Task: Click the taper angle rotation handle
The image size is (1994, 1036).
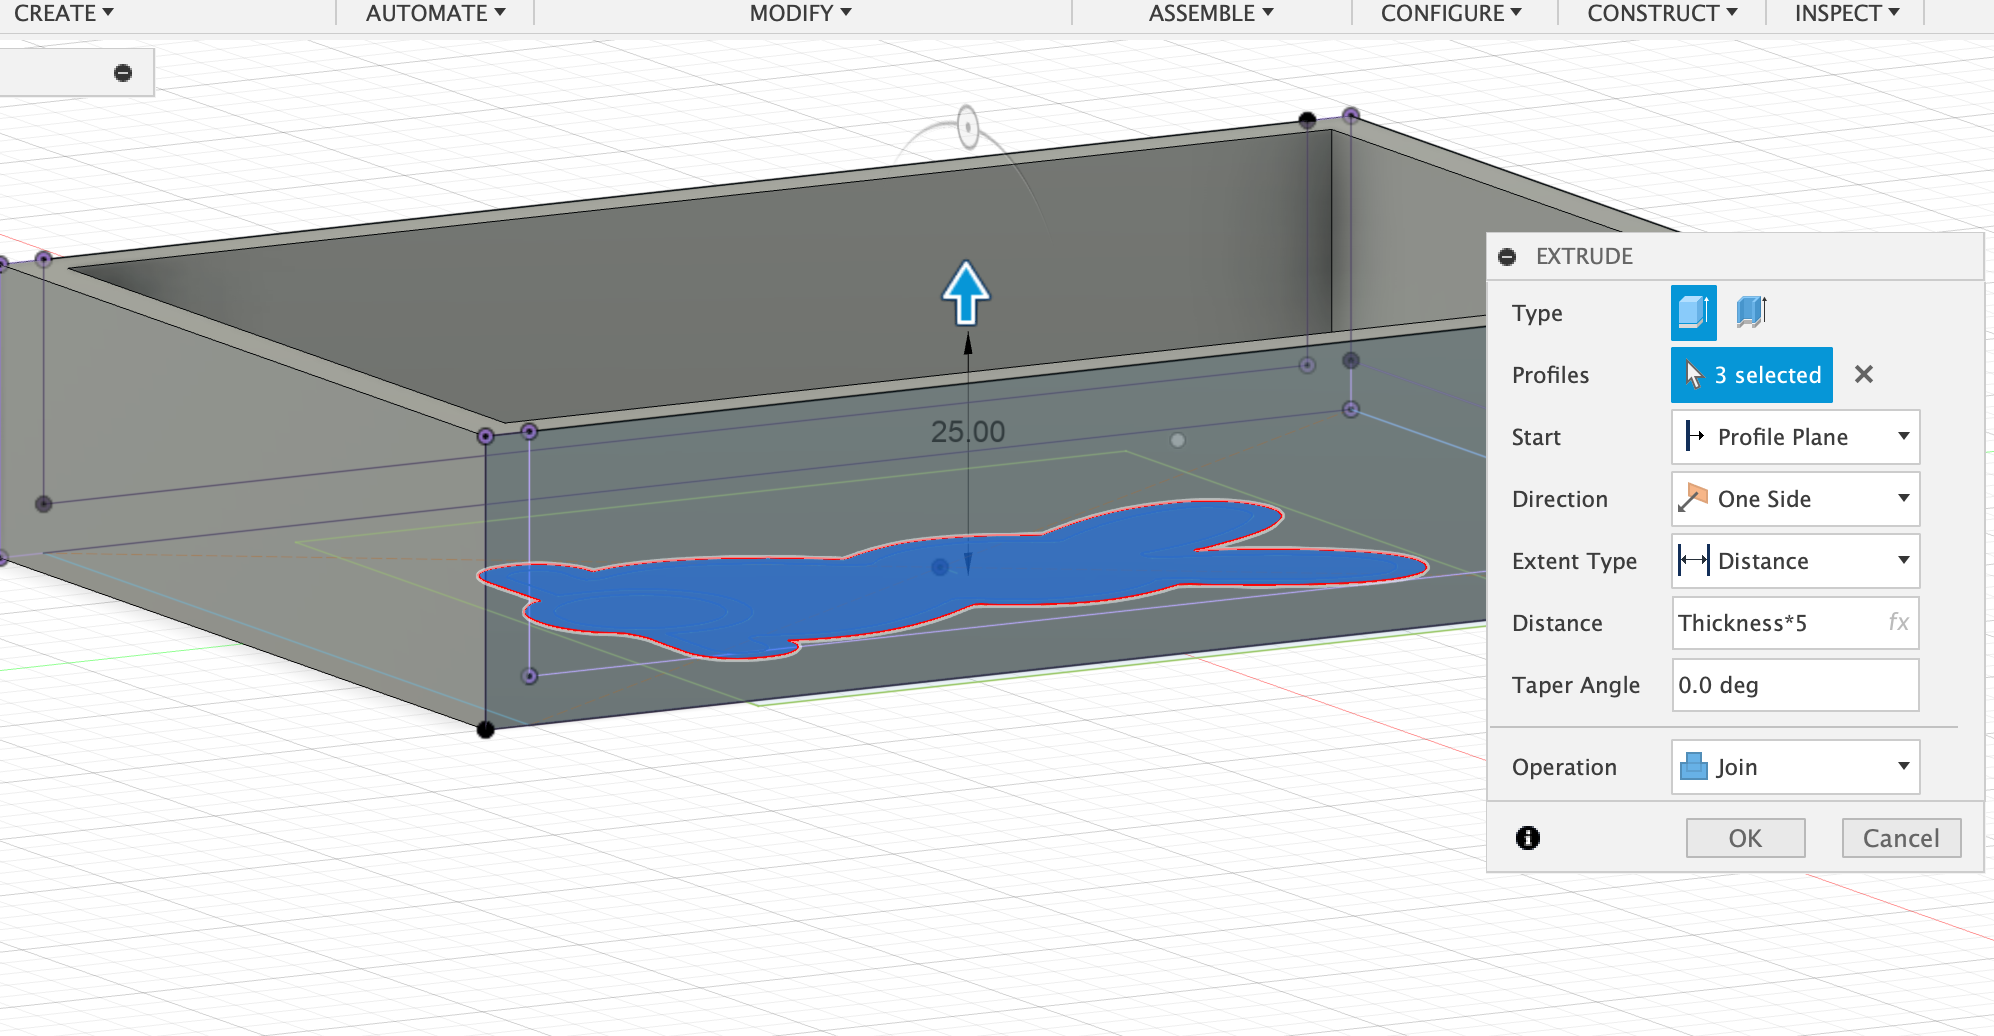Action: [967, 127]
